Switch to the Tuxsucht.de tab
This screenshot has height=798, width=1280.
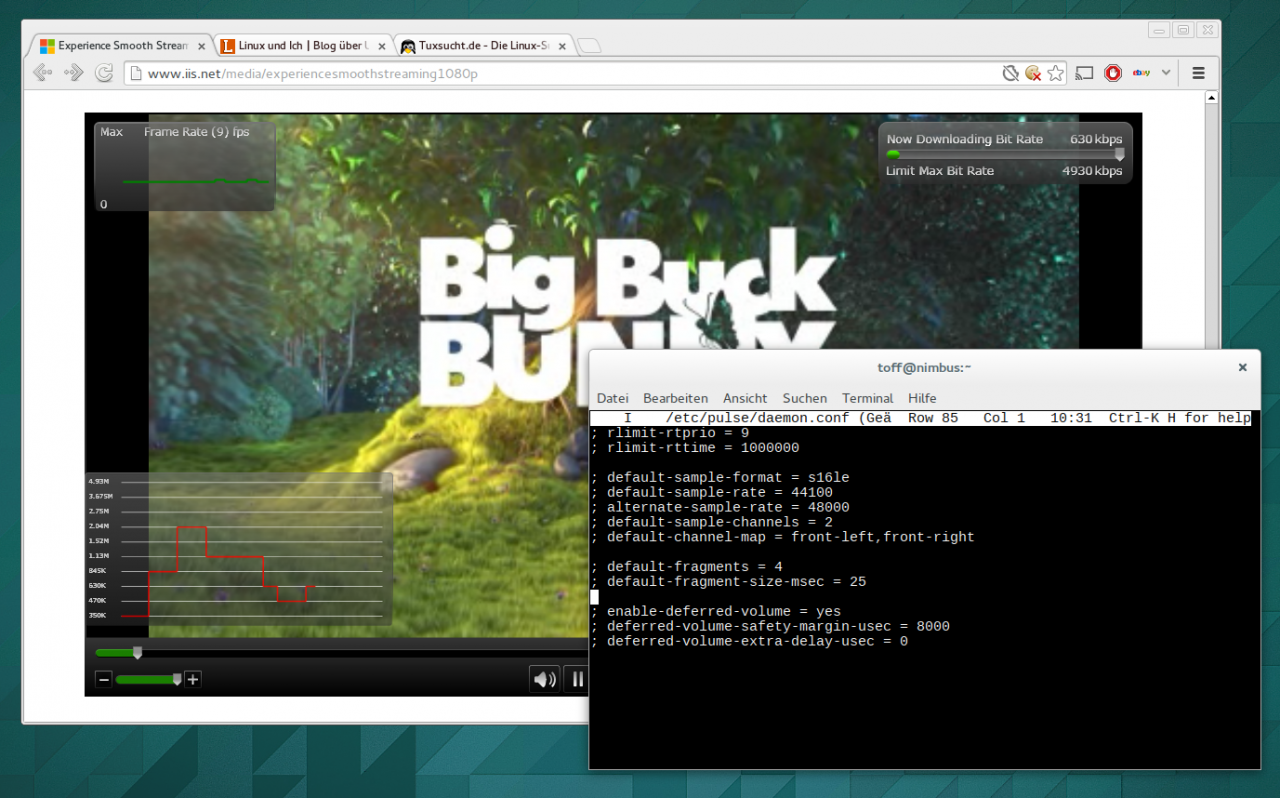tap(483, 46)
